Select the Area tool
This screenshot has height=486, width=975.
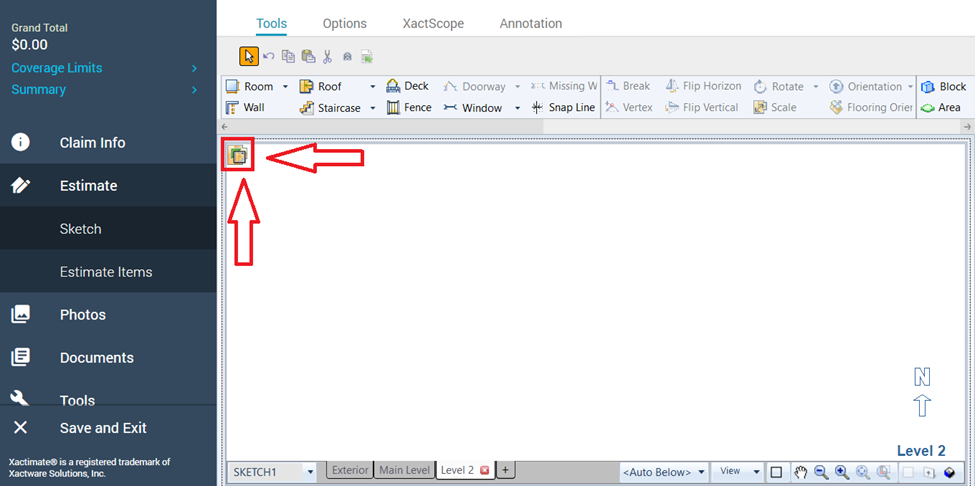[x=941, y=108]
